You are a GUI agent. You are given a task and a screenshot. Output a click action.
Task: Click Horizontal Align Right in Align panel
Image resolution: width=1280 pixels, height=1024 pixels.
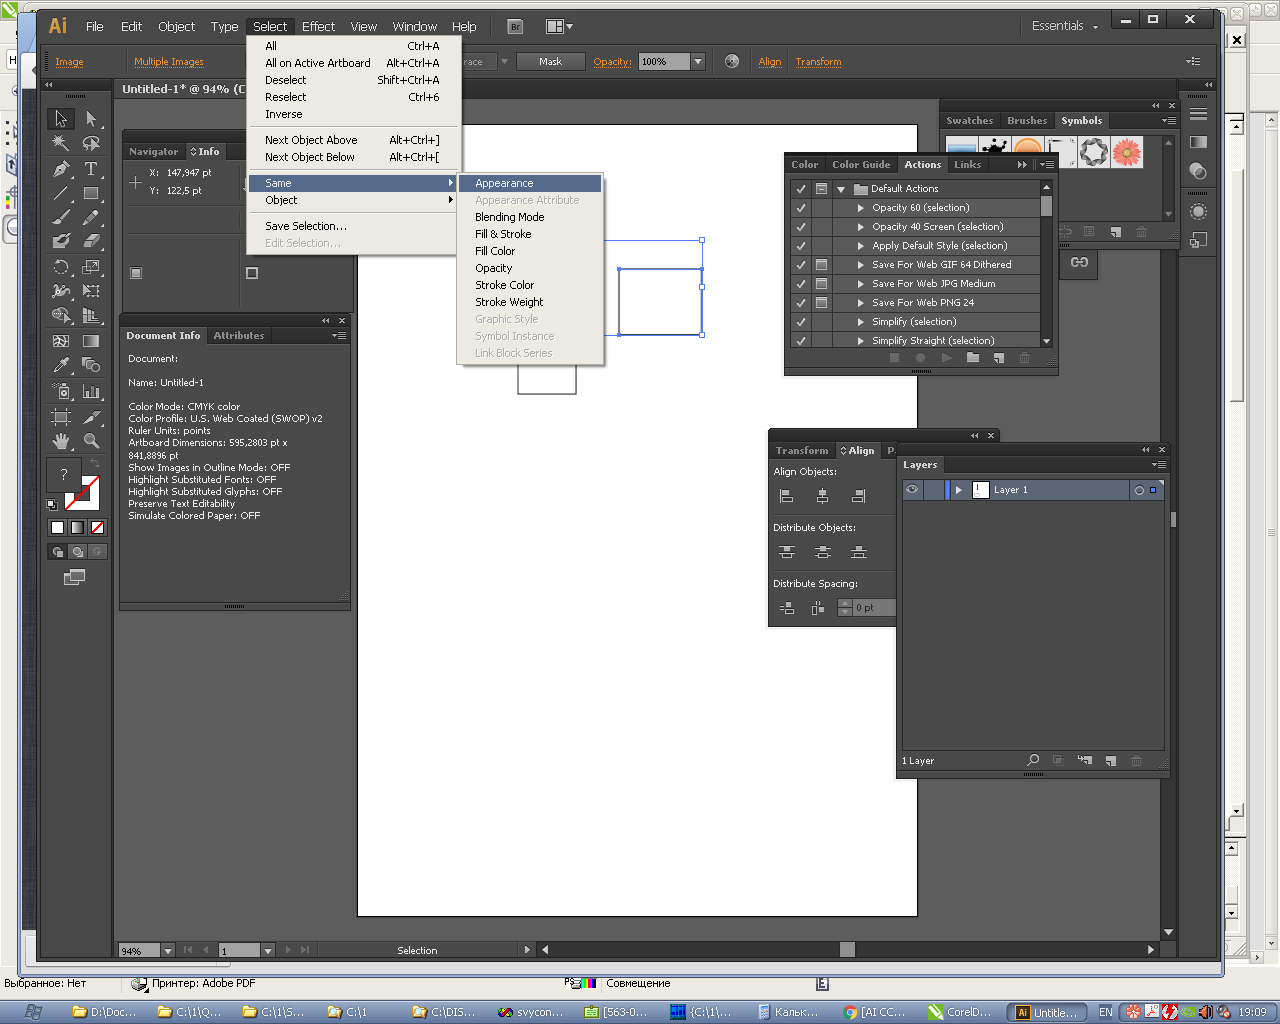coord(858,496)
